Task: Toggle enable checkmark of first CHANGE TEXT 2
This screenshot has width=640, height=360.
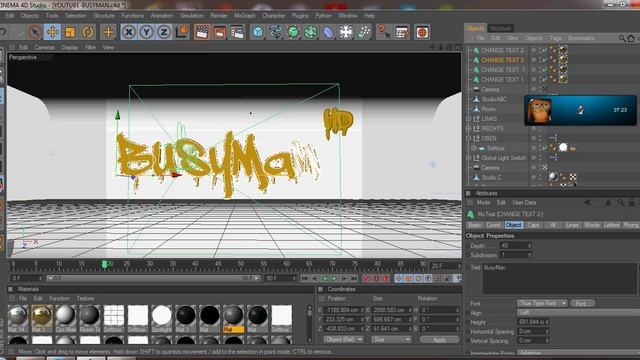Action: pyautogui.click(x=544, y=50)
